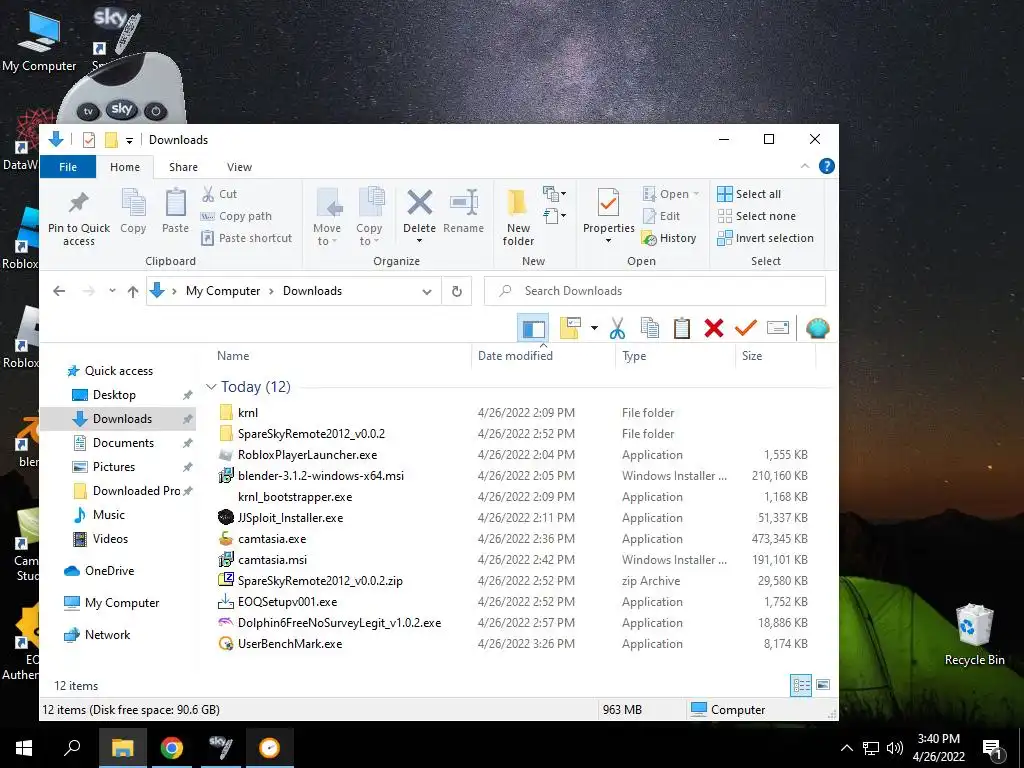1024x768 pixels.
Task: Click Cut in Clipboard group
Action: [219, 194]
